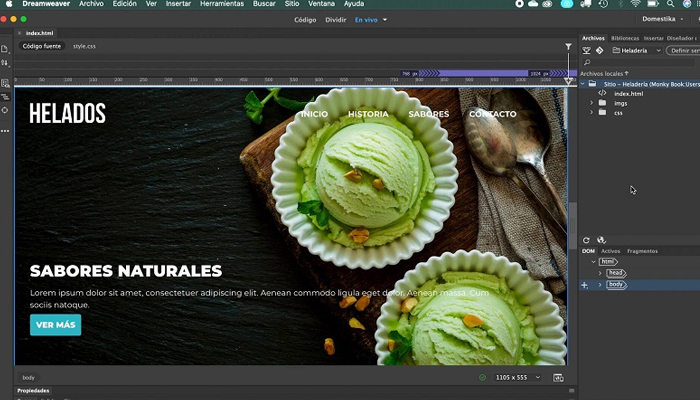
Task: Click the vertical scrollbar of live view
Action: [572, 226]
